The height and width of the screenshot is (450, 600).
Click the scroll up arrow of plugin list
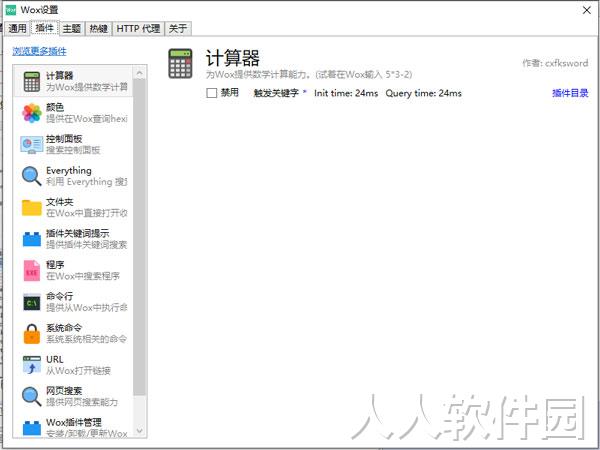click(x=139, y=73)
